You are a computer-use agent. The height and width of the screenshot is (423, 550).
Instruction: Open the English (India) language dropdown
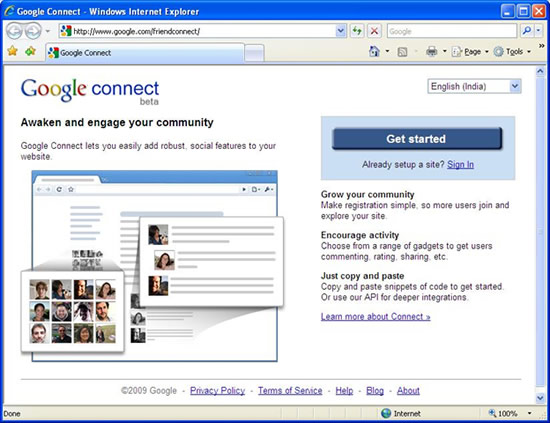coord(474,86)
